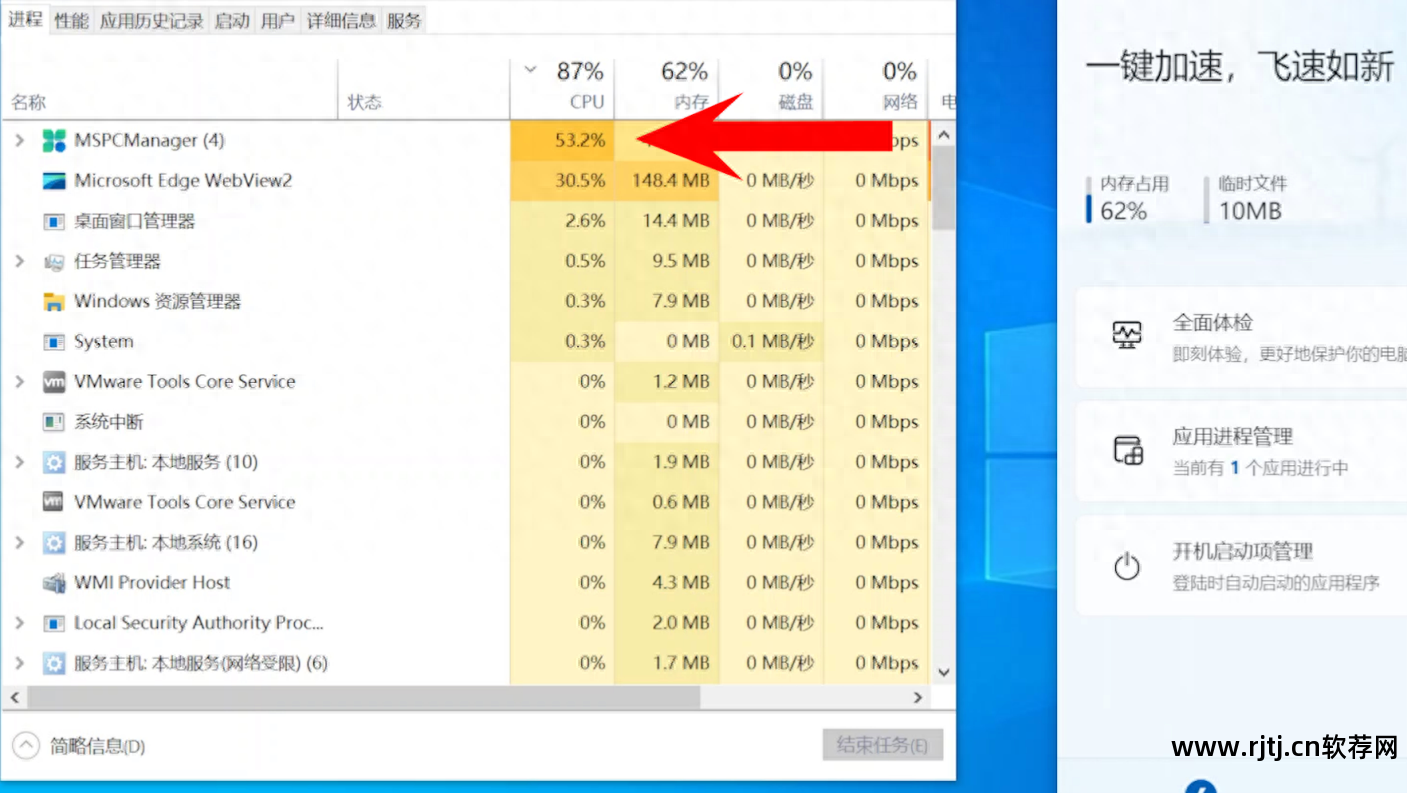Click the 应用进程管理 icon in PC Manager

point(1128,450)
